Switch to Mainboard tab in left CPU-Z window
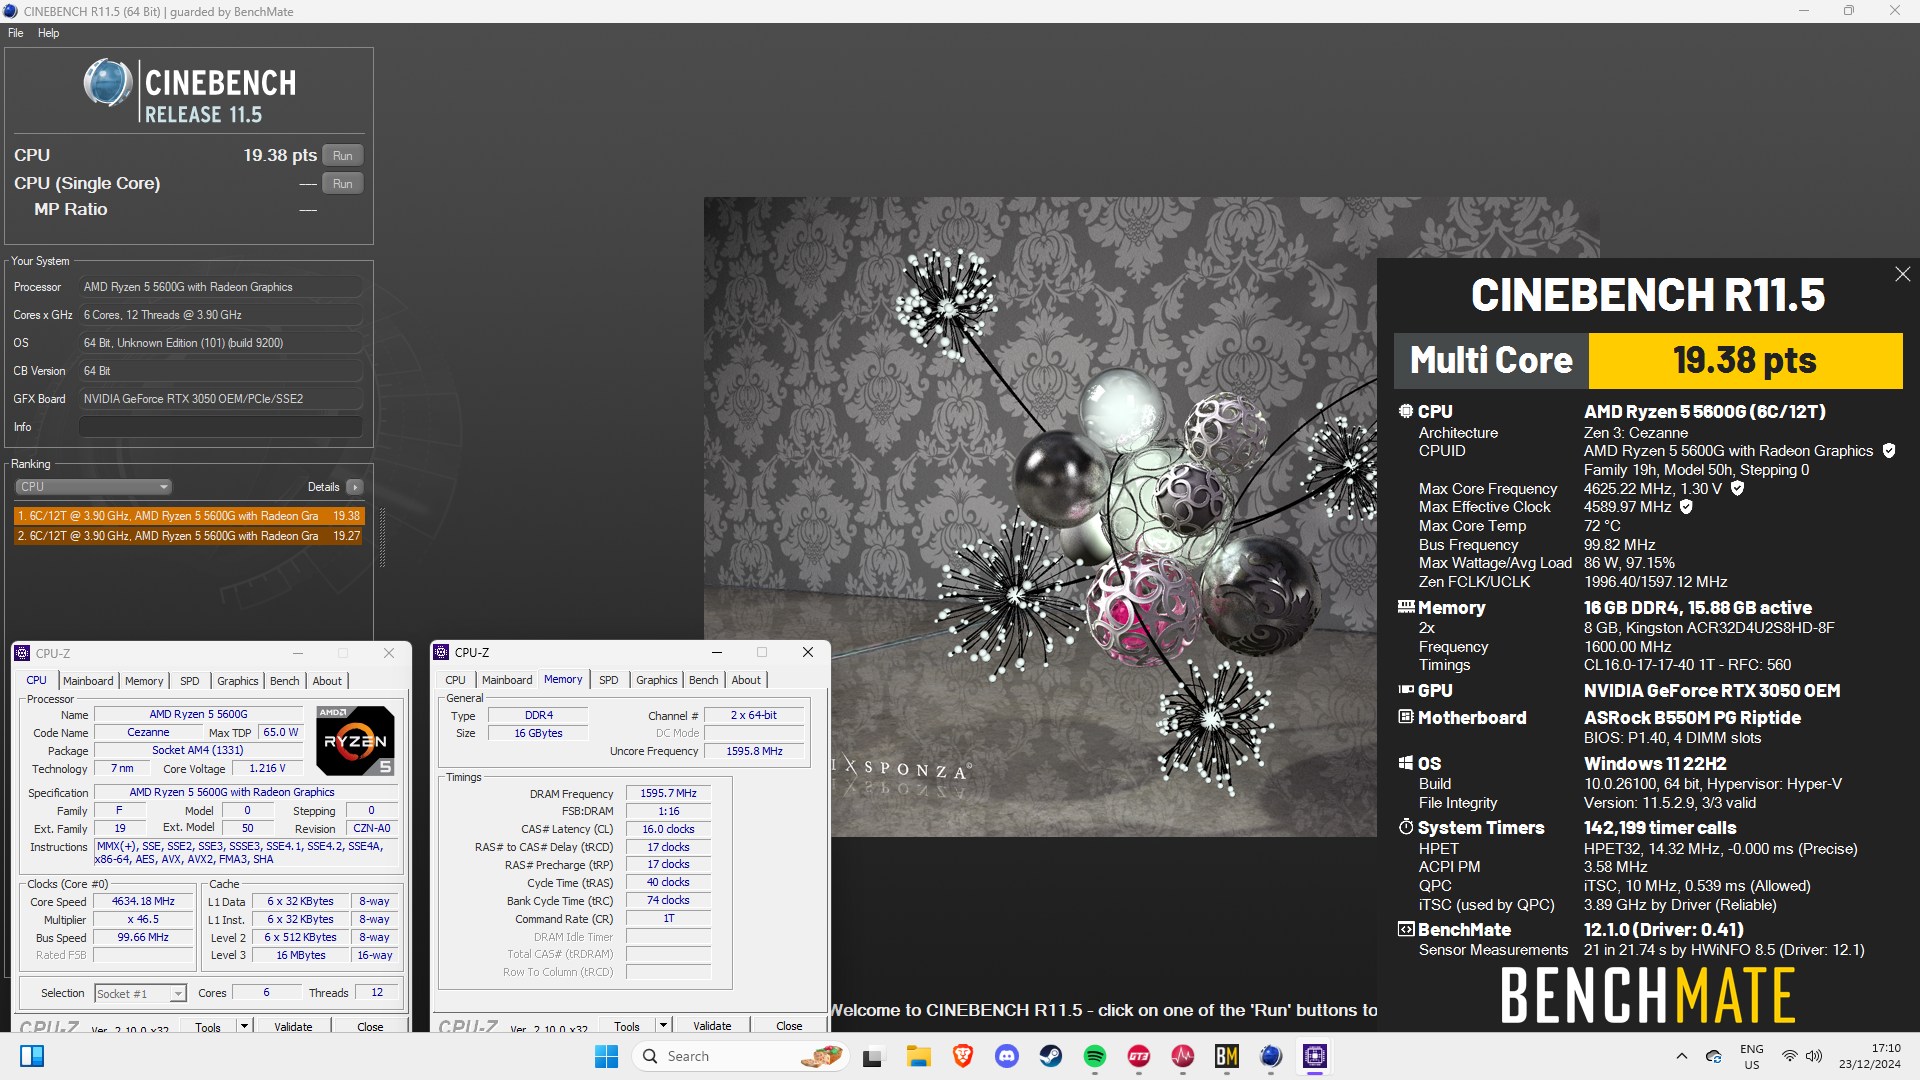 pos(88,681)
